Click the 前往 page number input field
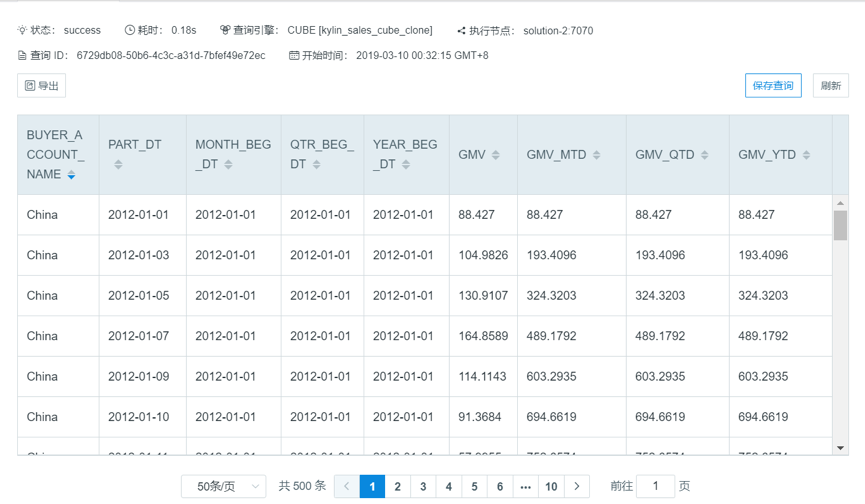The image size is (865, 504). pyautogui.click(x=656, y=487)
